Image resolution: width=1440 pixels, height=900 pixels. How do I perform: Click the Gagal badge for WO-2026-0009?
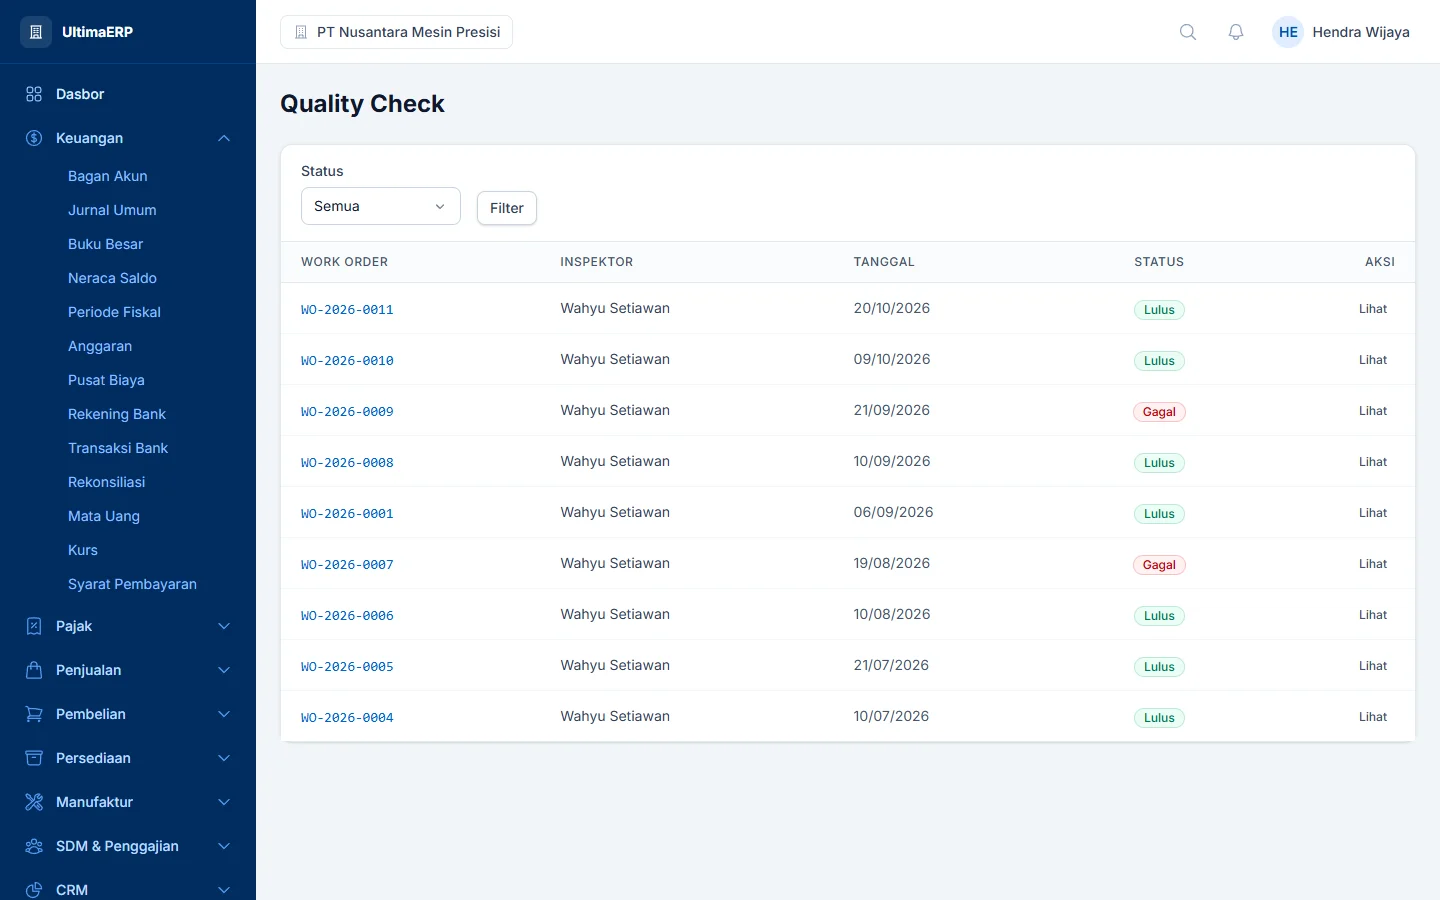(1159, 412)
